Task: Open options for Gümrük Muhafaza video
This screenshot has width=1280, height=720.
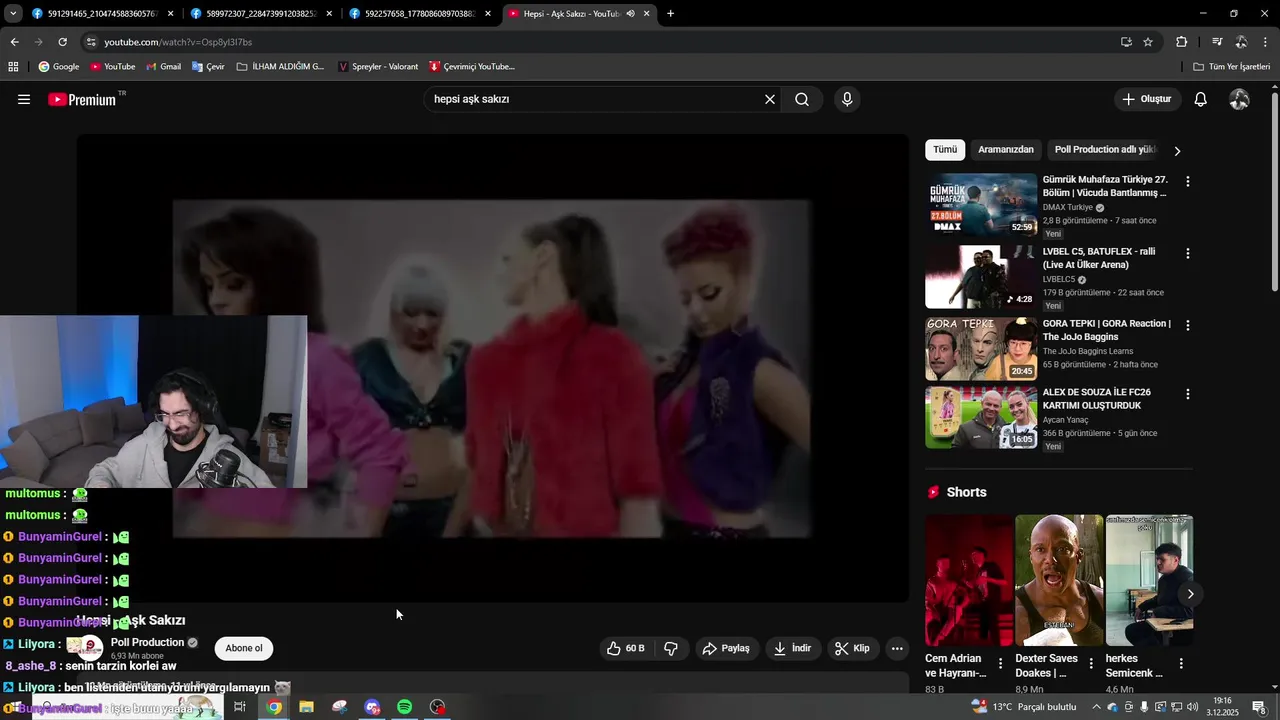Action: tap(1188, 182)
